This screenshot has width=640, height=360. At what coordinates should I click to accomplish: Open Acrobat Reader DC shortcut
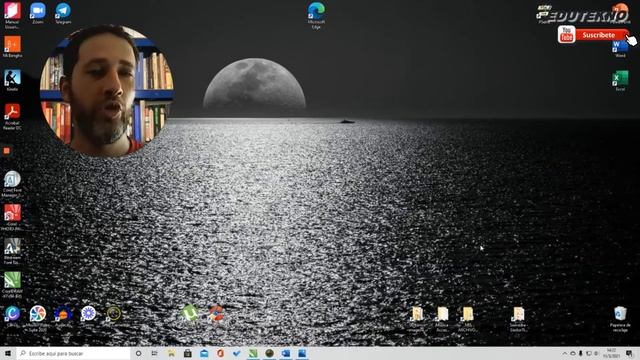point(12,117)
